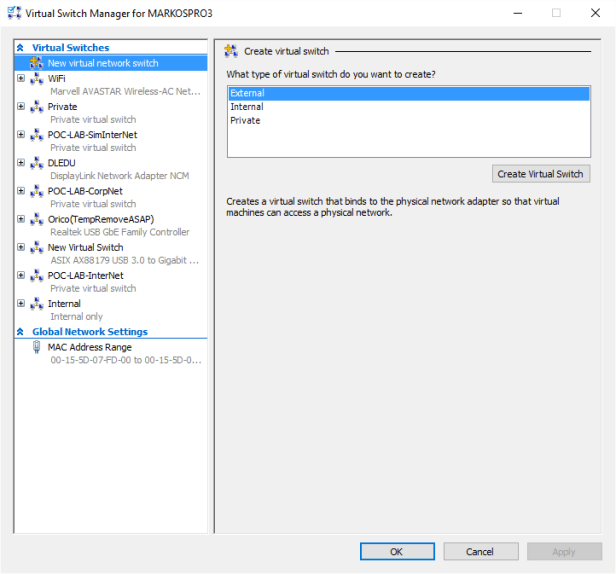Expand the Private switch tree node

point(21,106)
